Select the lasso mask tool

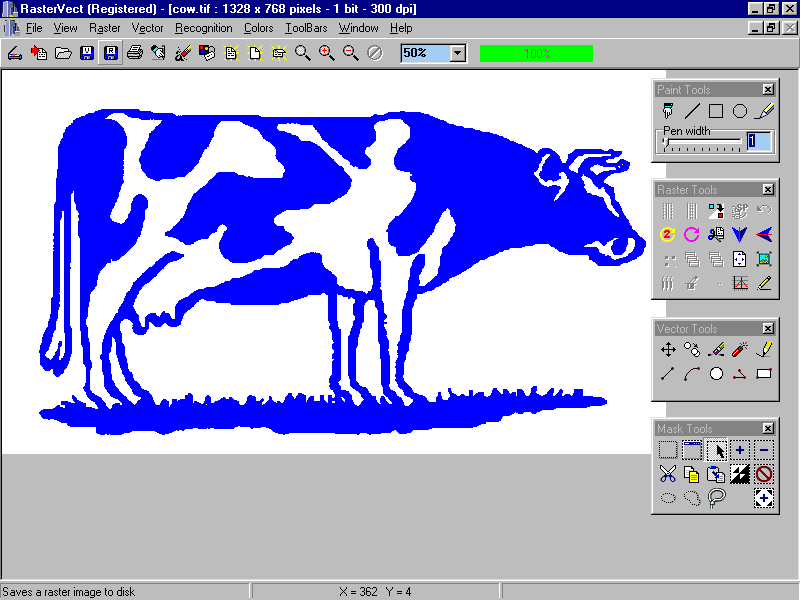click(716, 498)
